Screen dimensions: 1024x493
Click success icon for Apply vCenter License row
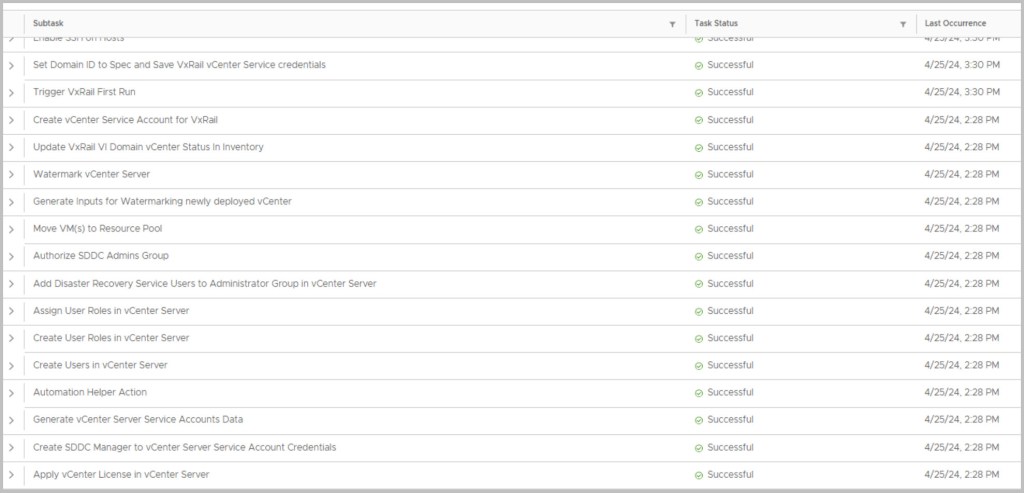699,475
